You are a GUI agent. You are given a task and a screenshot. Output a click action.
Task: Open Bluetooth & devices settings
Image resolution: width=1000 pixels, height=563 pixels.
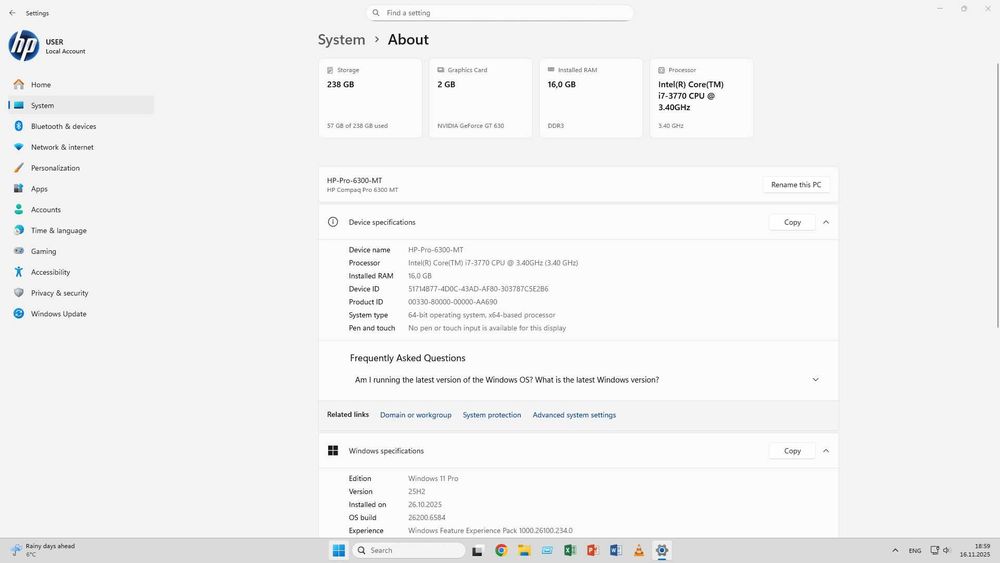pos(81,126)
